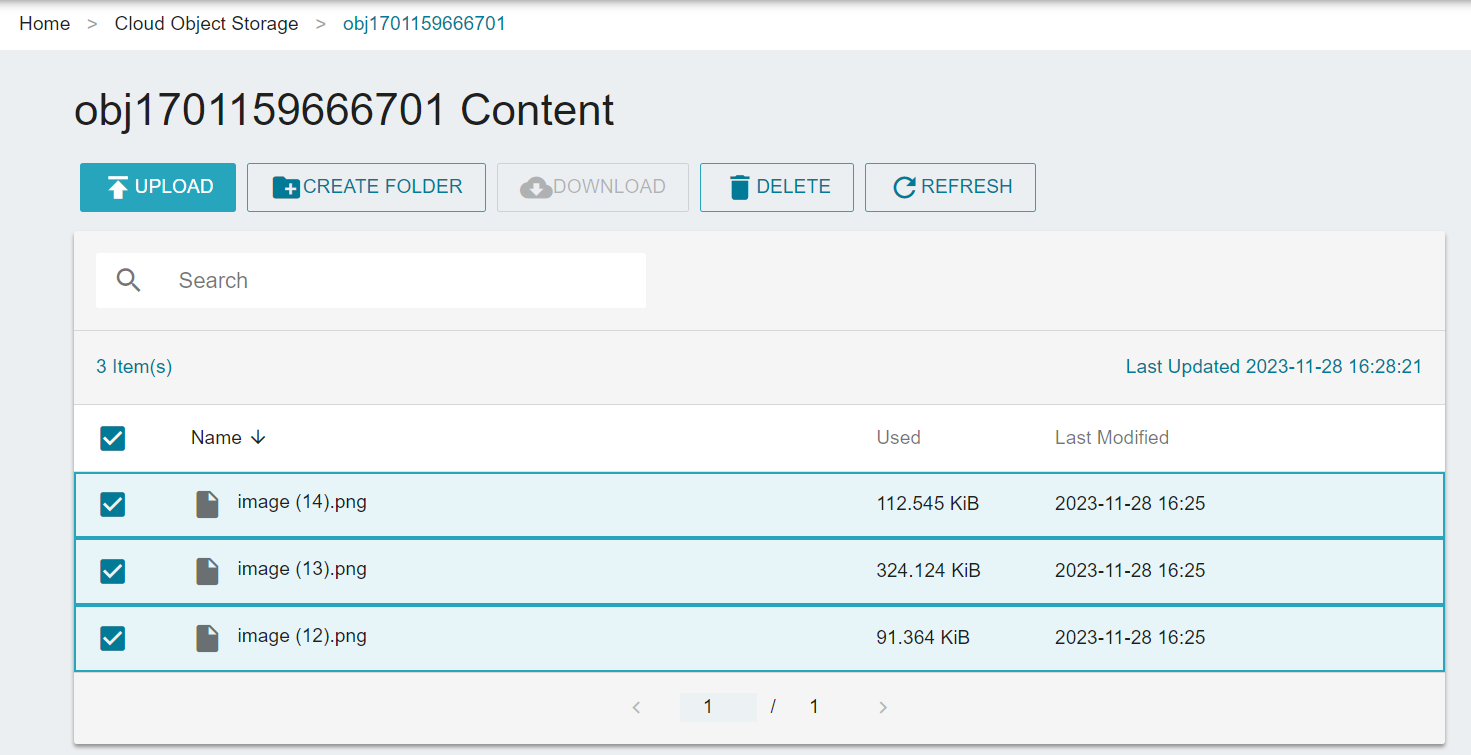Viewport: 1471px width, 755px height.
Task: Uncheck the image (13).png checkbox
Action: tap(113, 571)
